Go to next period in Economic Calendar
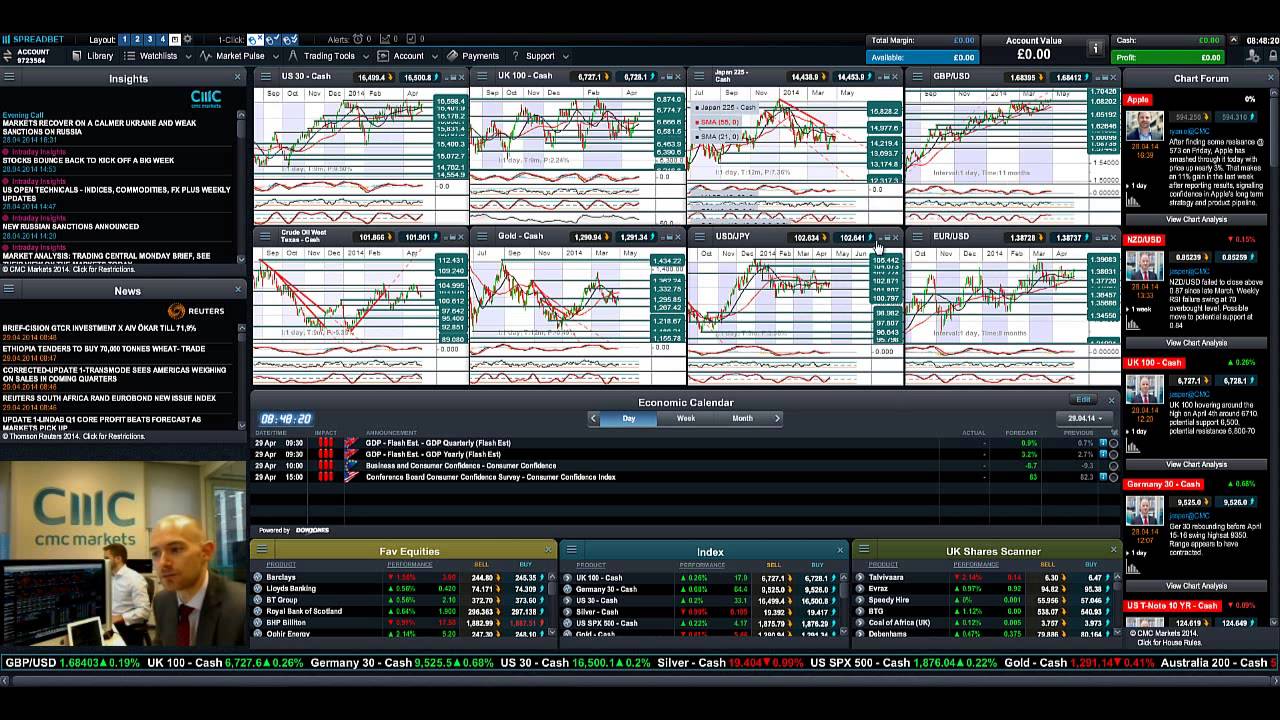Viewport: 1280px width, 720px height. tap(777, 418)
